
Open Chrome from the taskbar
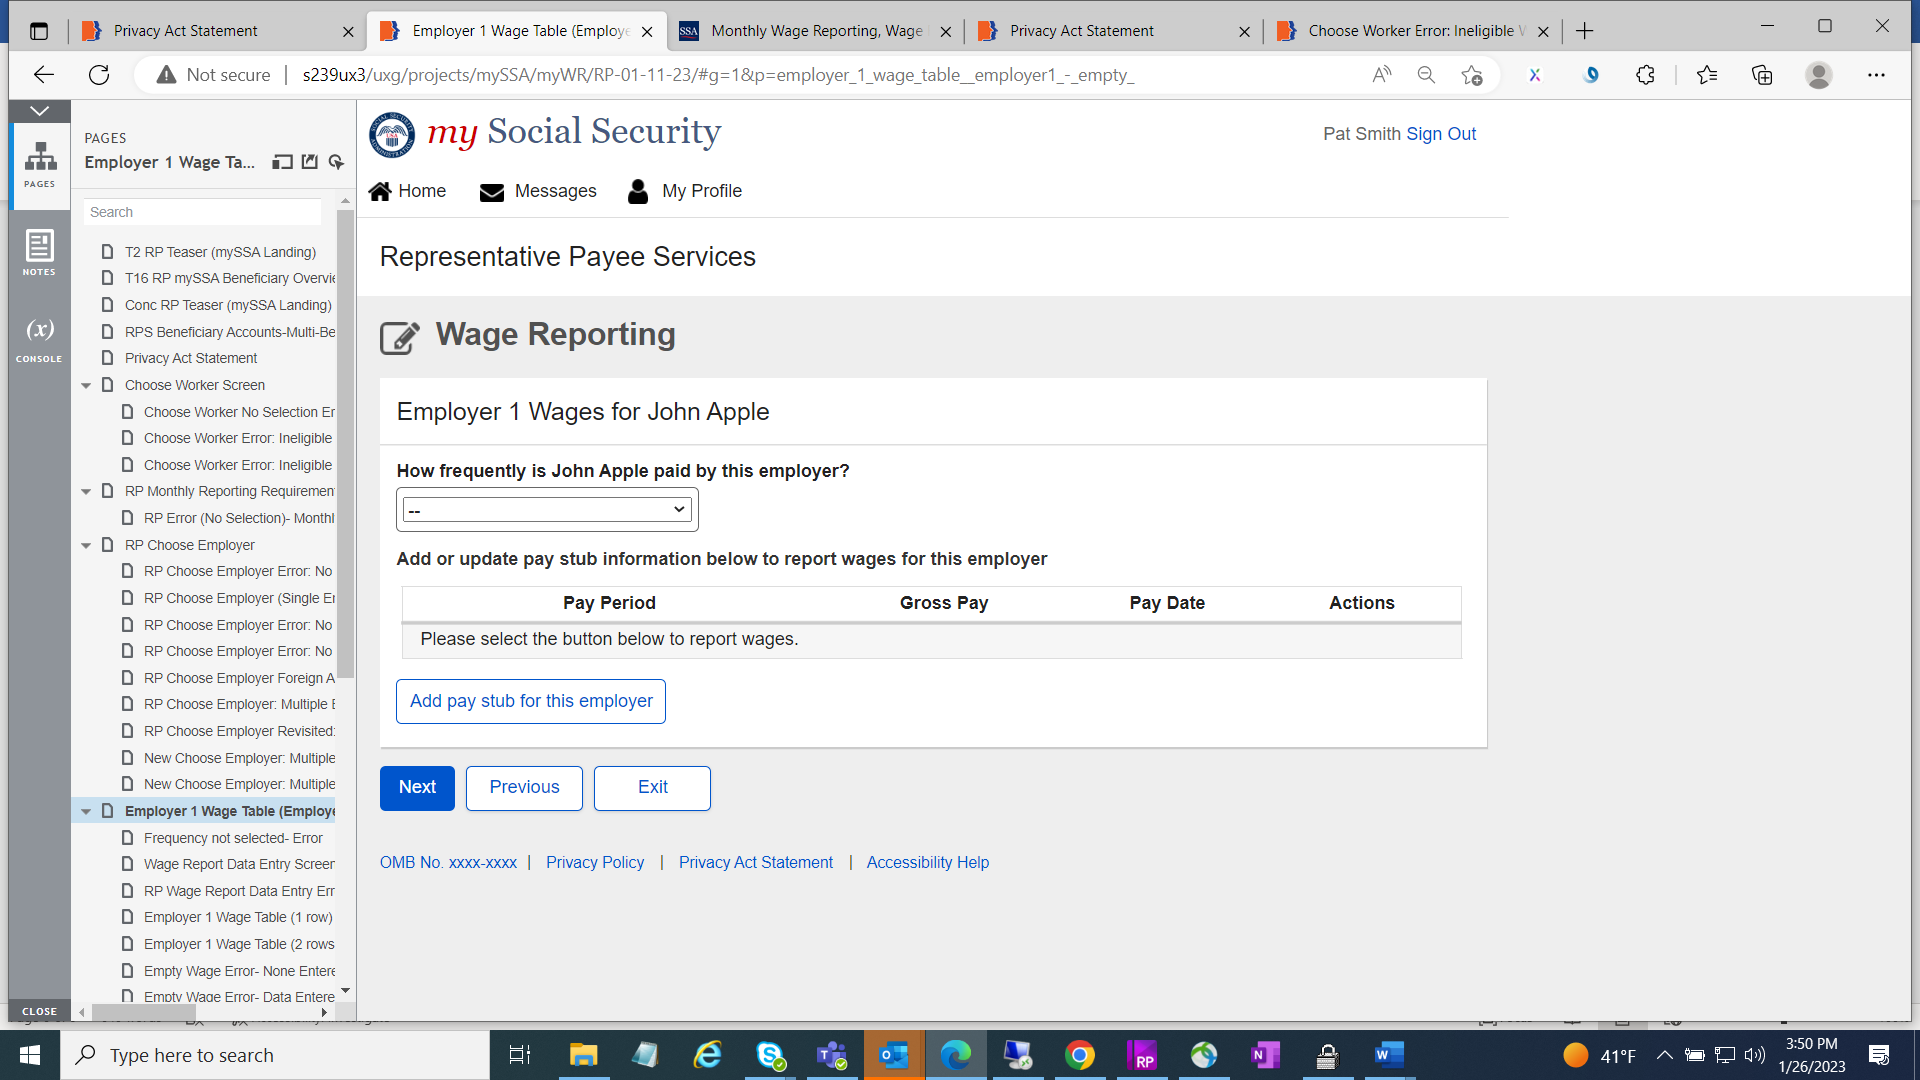(1079, 1055)
